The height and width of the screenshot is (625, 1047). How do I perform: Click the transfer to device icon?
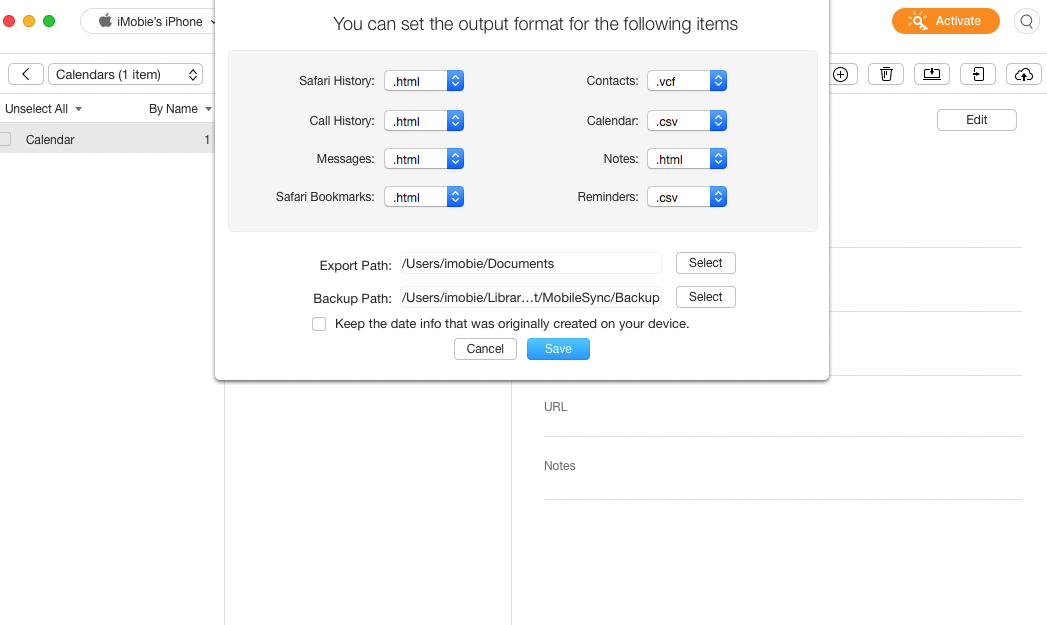tap(978, 74)
